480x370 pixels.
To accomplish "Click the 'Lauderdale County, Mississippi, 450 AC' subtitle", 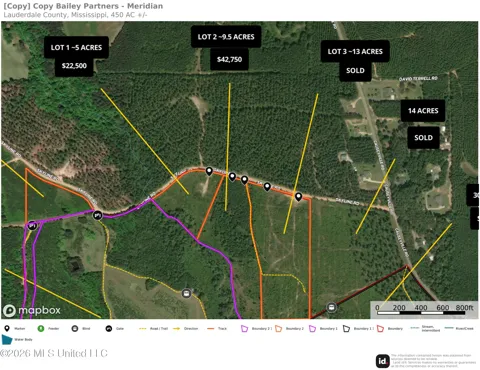I will click(x=75, y=15).
